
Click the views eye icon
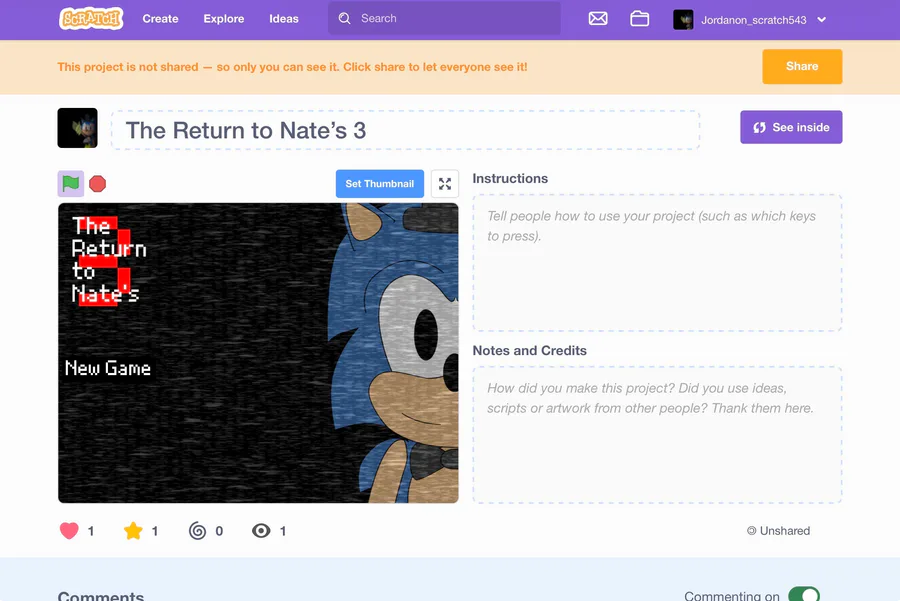(x=261, y=531)
